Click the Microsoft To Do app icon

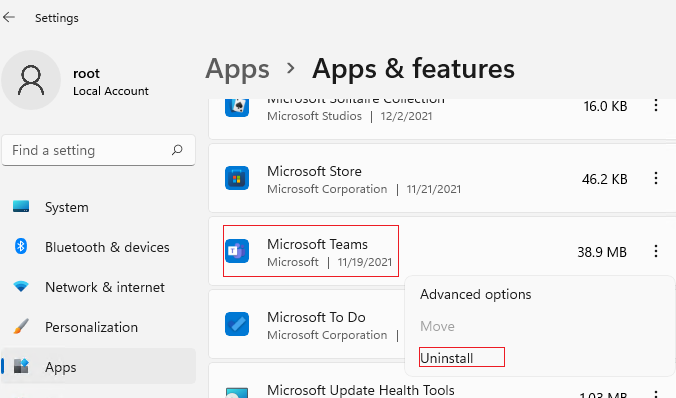click(237, 324)
